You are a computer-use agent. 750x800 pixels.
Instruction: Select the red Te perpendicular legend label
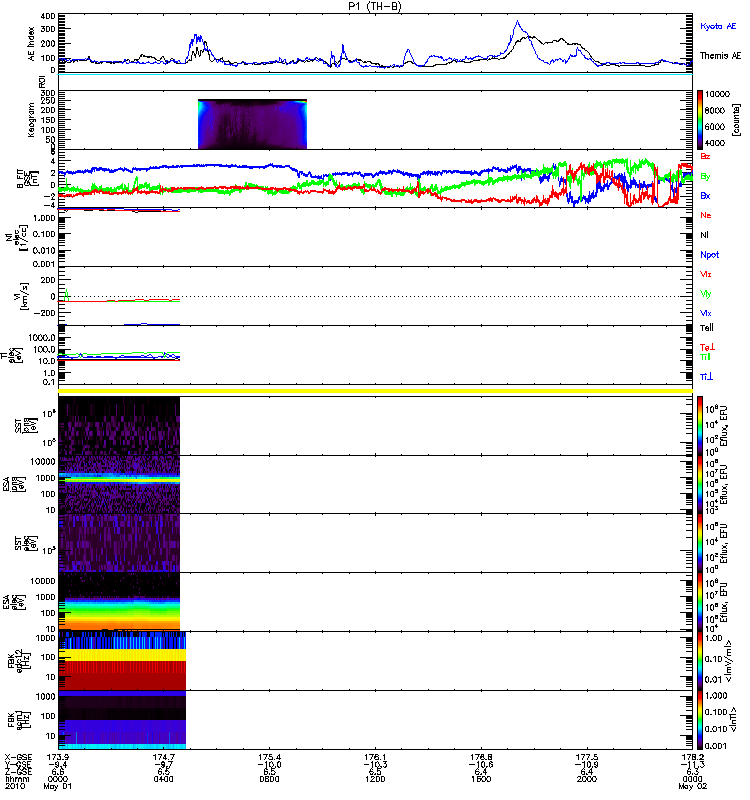[708, 347]
